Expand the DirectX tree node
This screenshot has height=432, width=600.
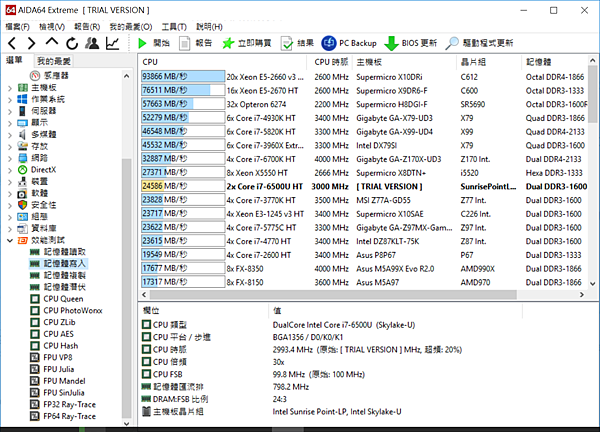[x=10, y=170]
